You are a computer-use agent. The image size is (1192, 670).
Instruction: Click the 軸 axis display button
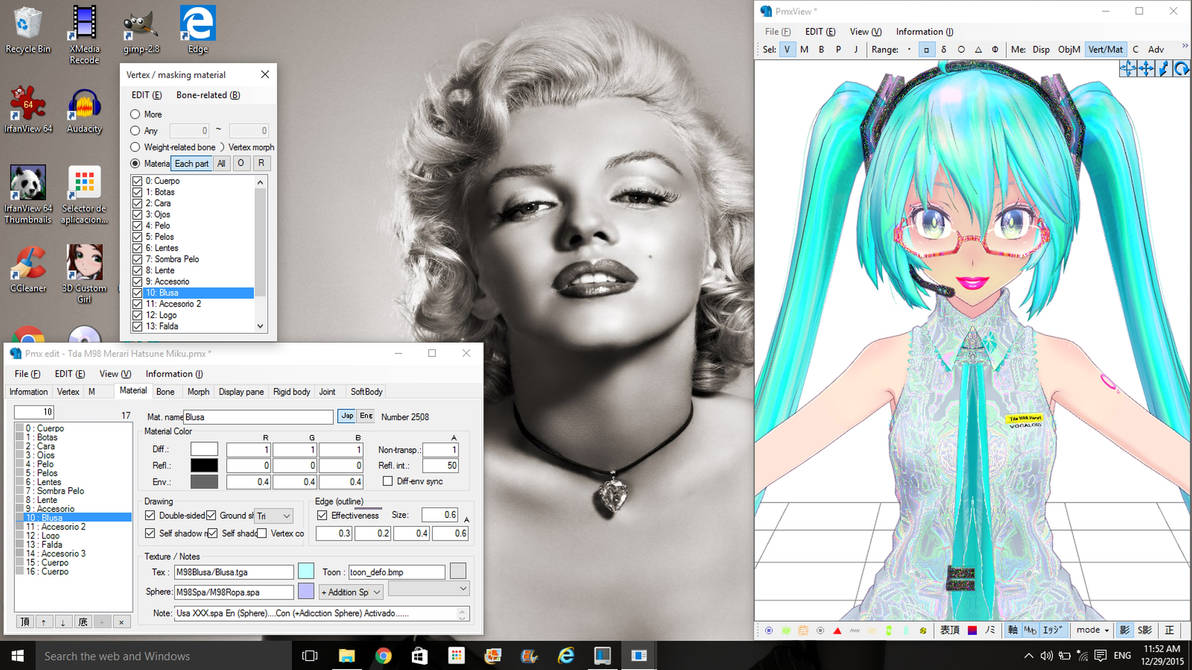pos(1013,630)
